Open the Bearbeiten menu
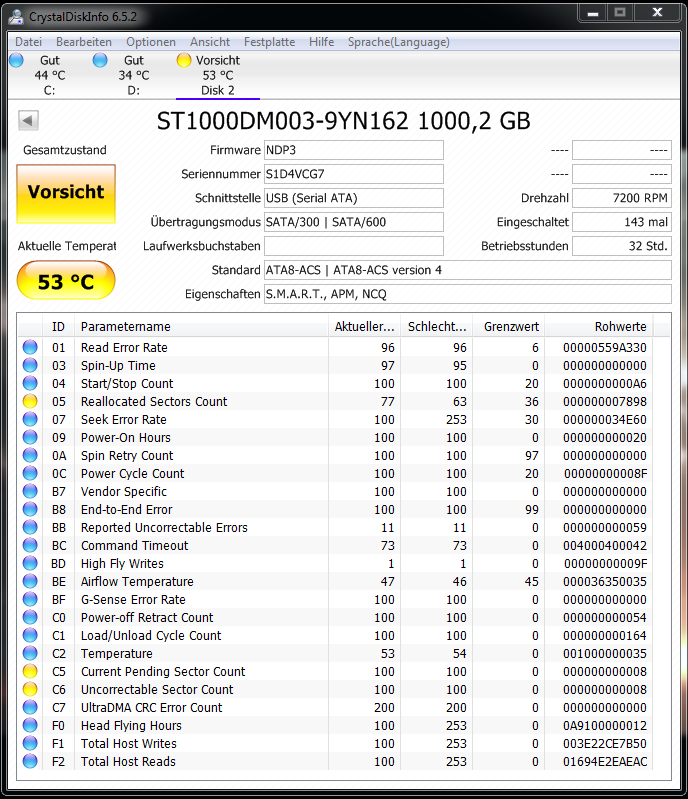This screenshot has height=799, width=688. (x=84, y=42)
